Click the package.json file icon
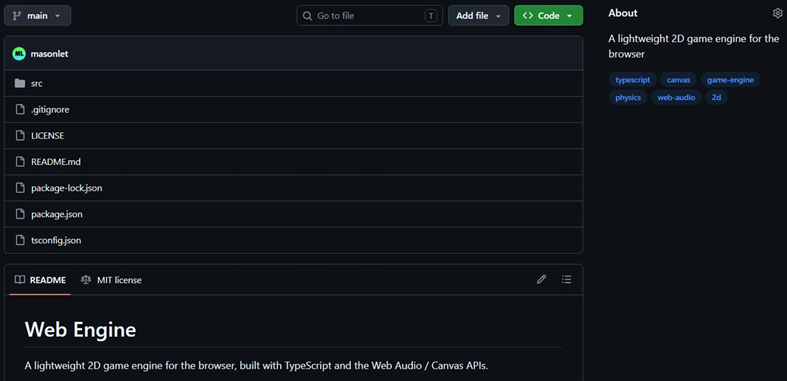787x381 pixels. 20,214
